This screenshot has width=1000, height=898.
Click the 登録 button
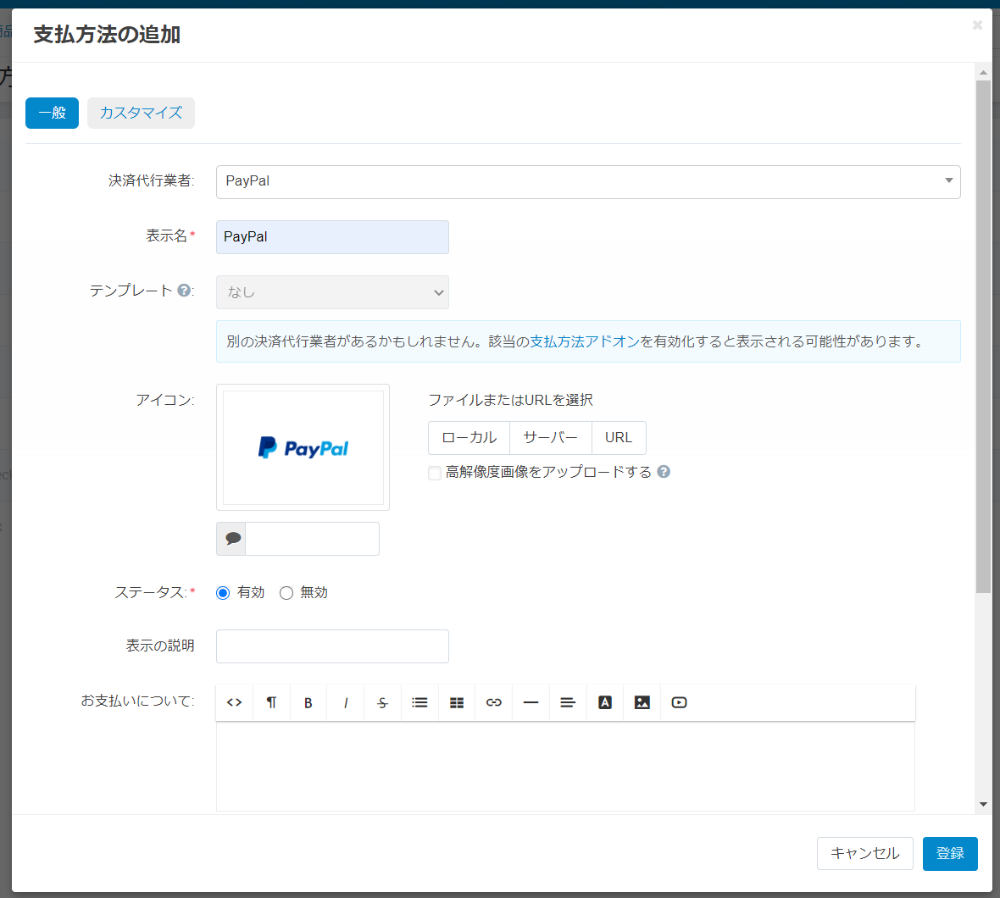950,853
